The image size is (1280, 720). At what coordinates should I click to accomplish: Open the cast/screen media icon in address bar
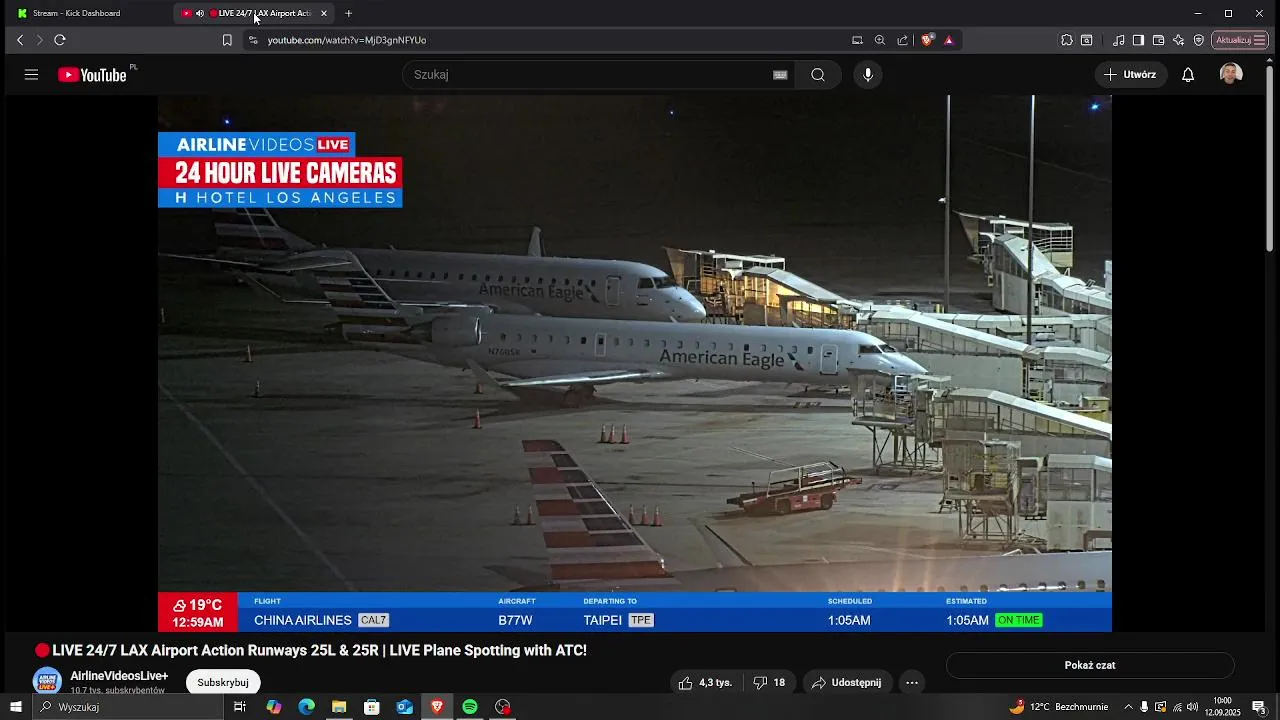857,40
